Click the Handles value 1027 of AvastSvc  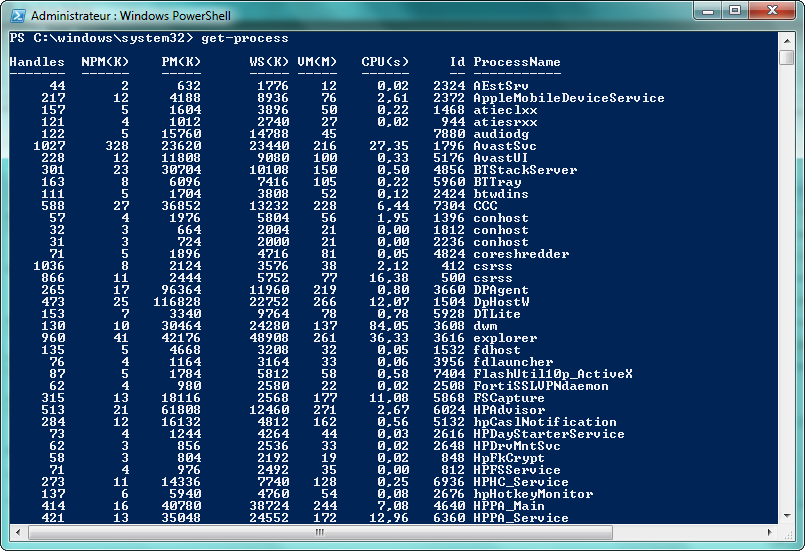tap(49, 146)
